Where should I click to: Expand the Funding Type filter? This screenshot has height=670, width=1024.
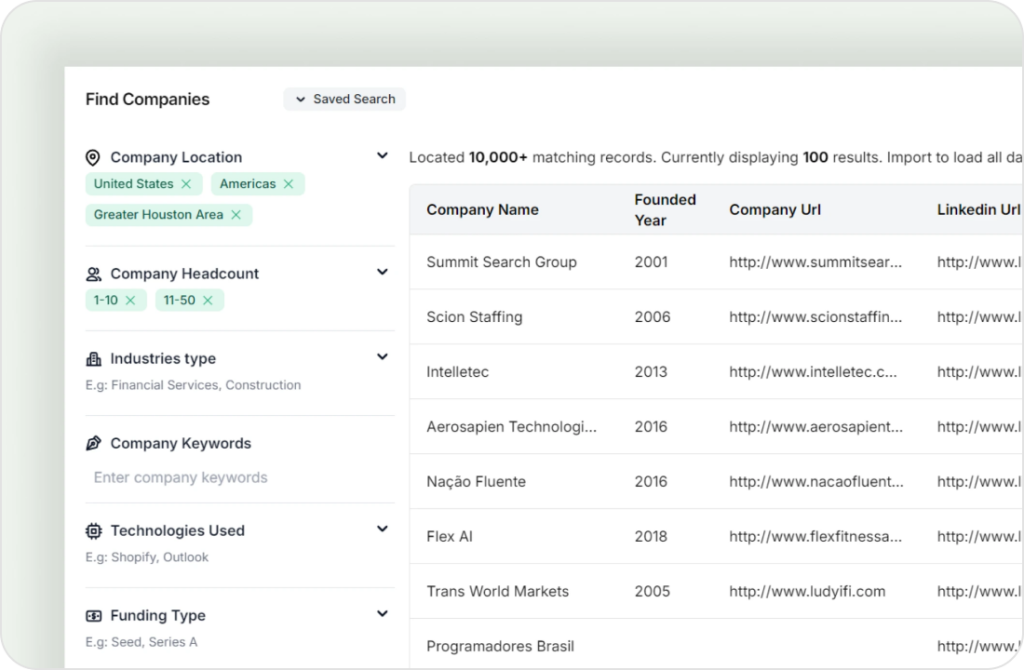381,614
